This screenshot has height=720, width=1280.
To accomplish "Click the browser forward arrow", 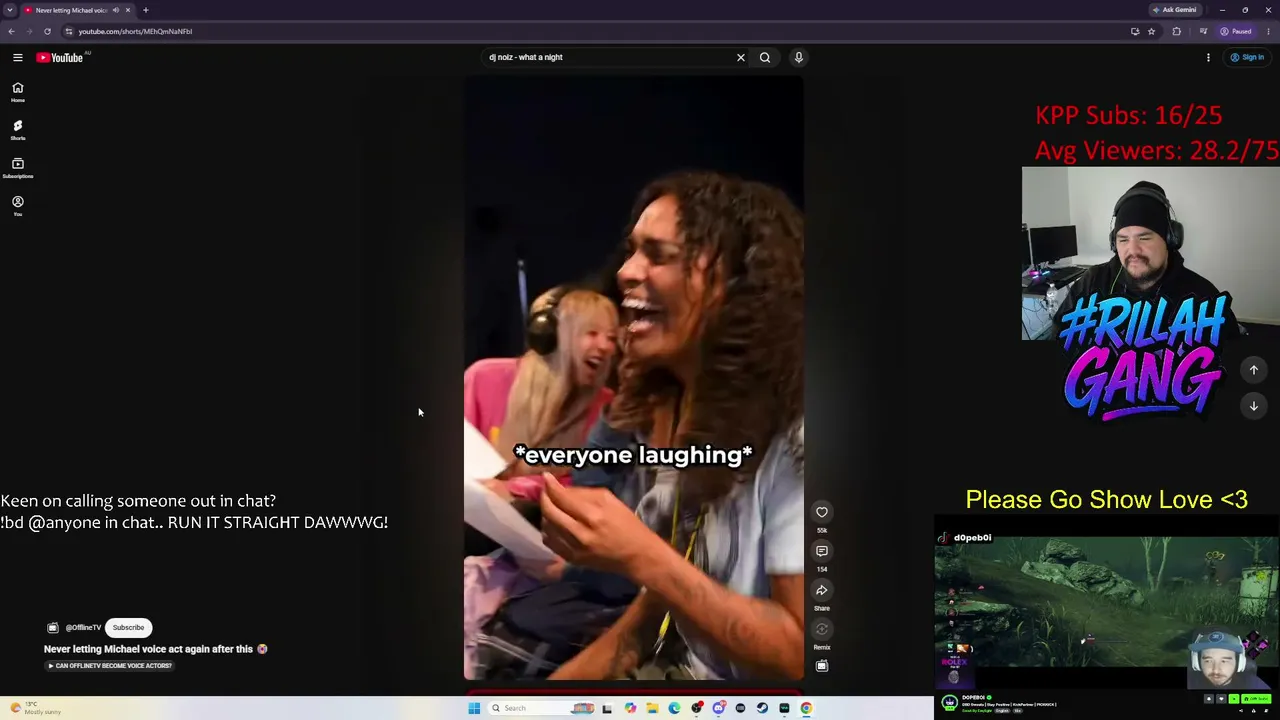I will click(29, 31).
